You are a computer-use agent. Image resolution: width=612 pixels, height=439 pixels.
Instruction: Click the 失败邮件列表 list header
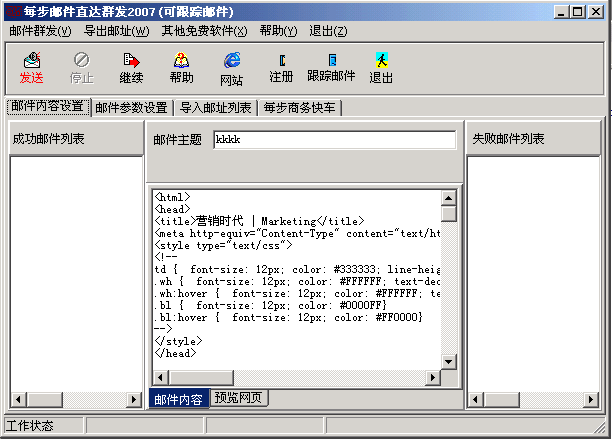point(533,138)
